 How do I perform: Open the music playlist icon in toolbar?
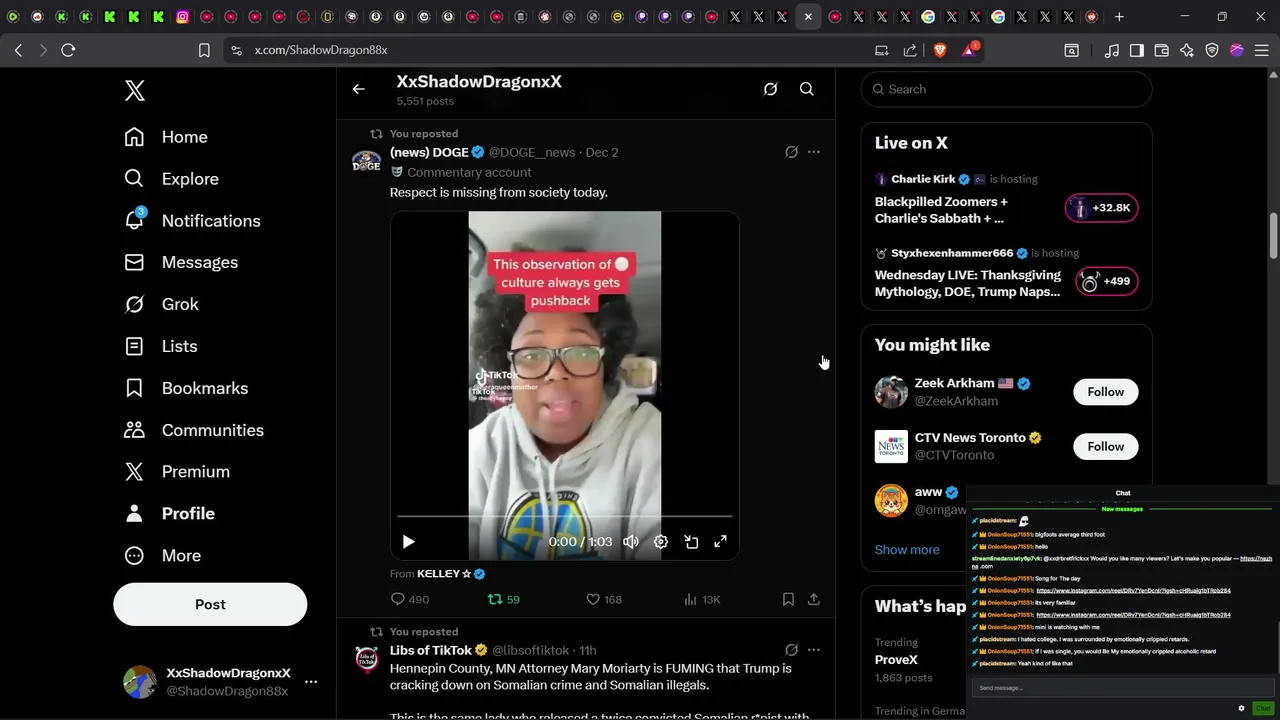pos(1112,50)
